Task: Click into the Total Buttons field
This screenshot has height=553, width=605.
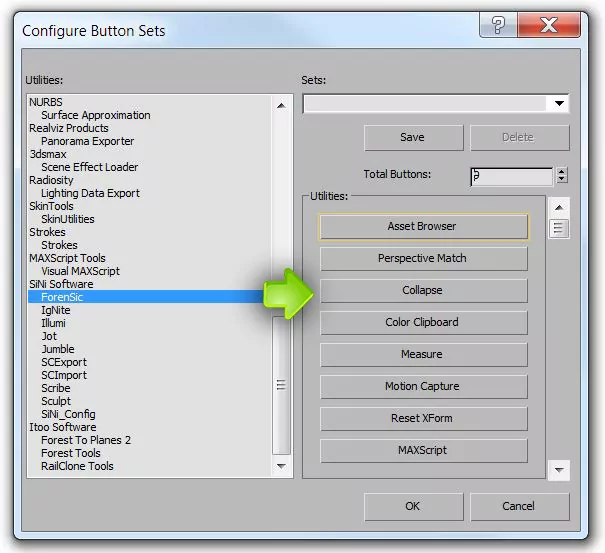Action: 511,176
